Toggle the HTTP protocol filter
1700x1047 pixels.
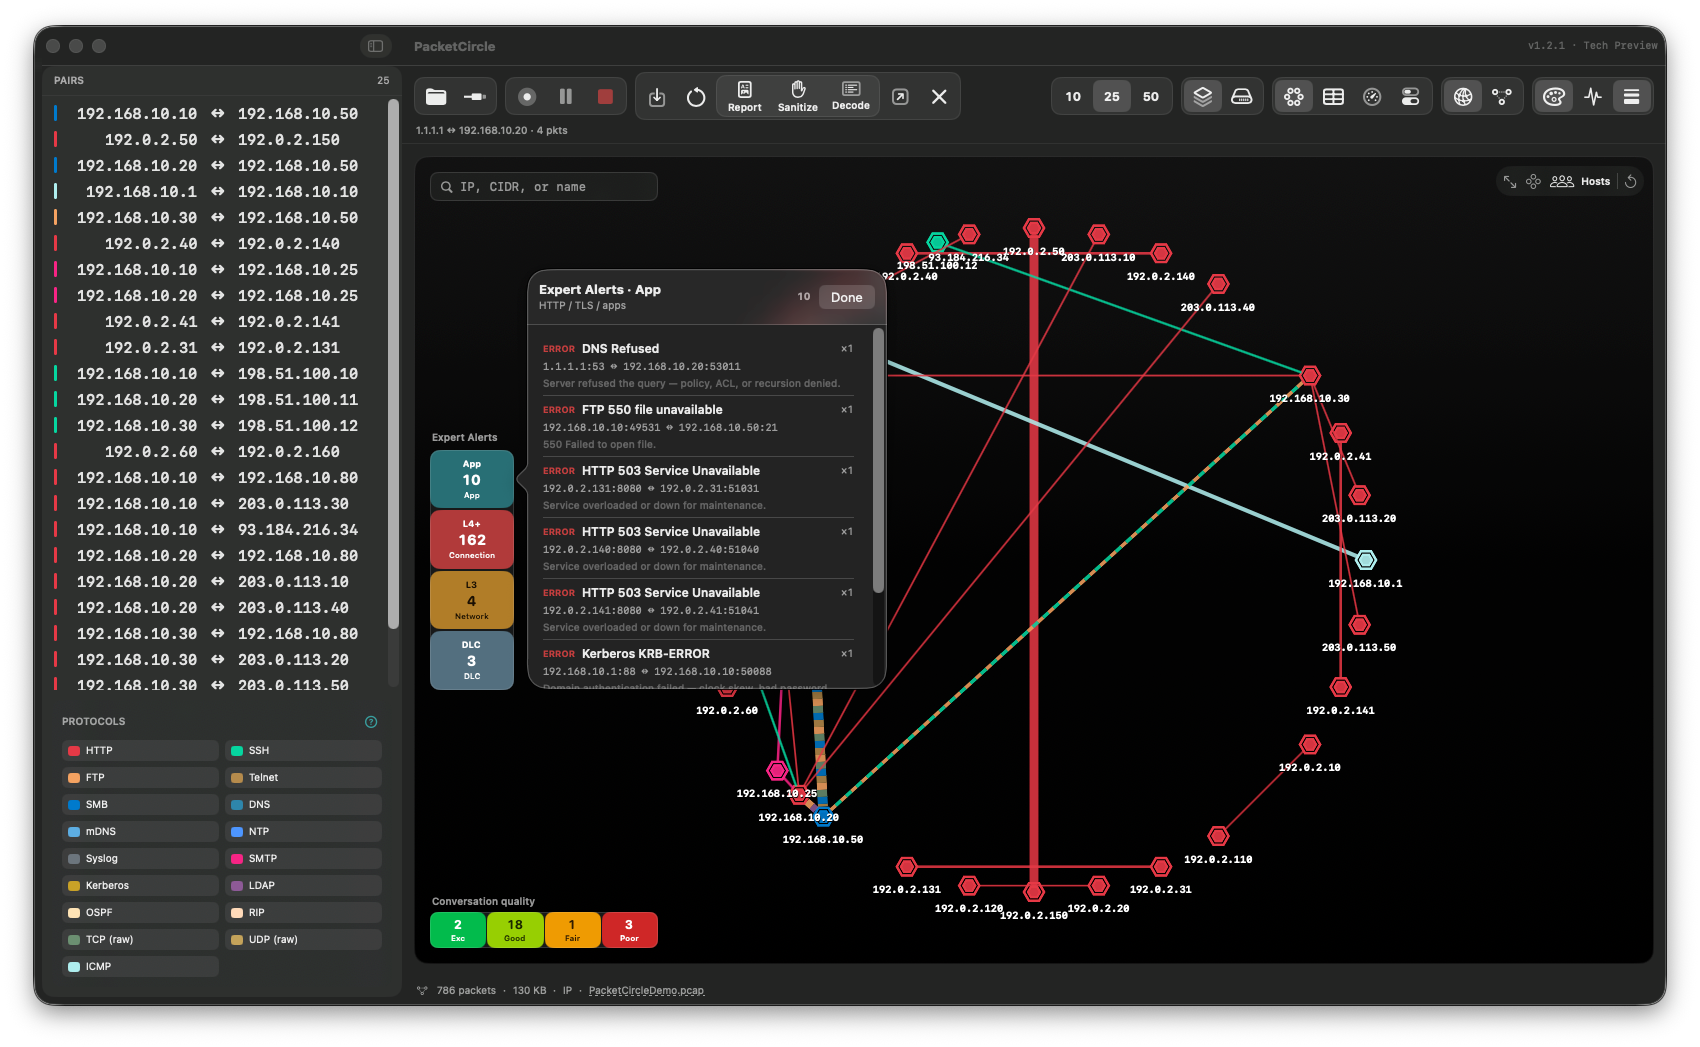click(x=140, y=750)
